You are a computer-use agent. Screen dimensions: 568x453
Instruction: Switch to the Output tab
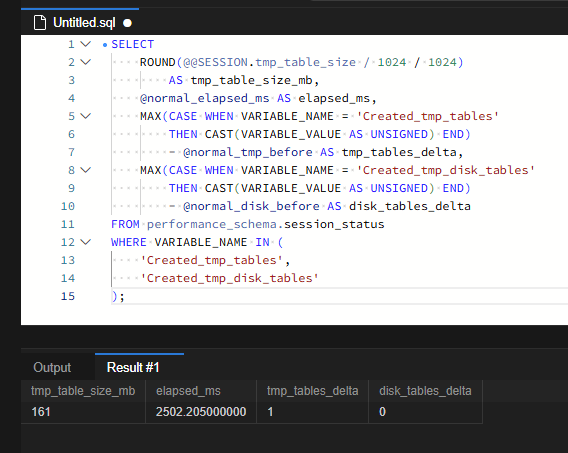pyautogui.click(x=52, y=367)
